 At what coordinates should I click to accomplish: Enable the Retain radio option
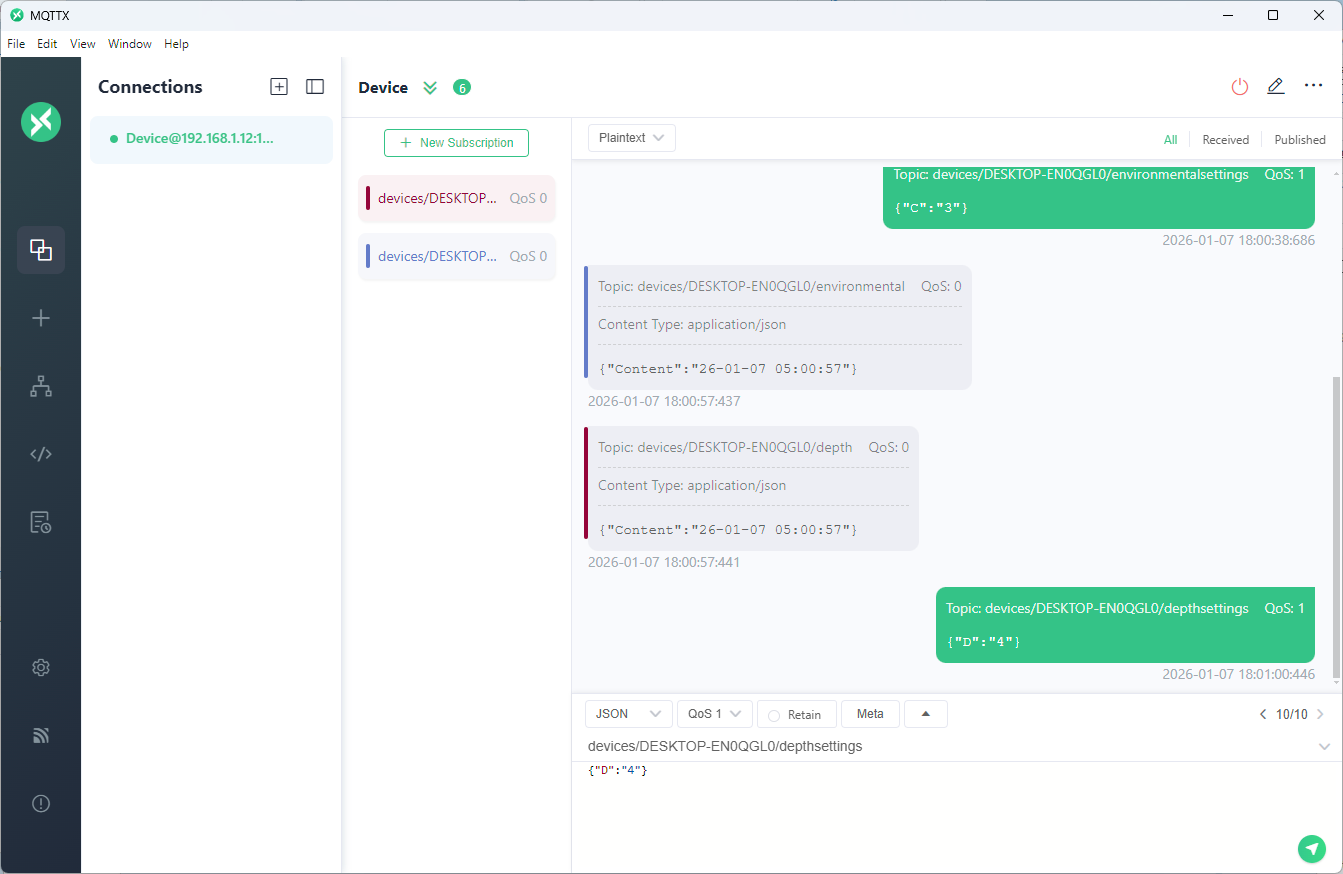coord(774,715)
